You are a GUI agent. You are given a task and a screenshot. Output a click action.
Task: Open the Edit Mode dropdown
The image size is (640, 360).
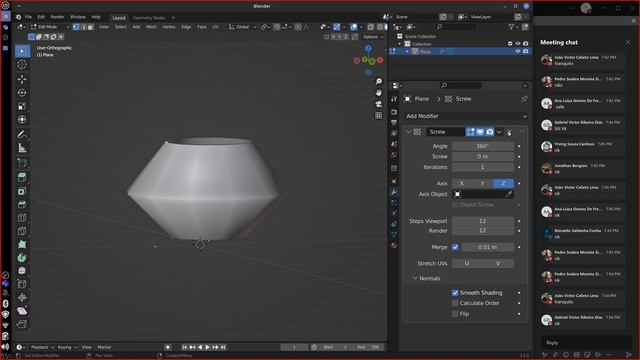50,27
